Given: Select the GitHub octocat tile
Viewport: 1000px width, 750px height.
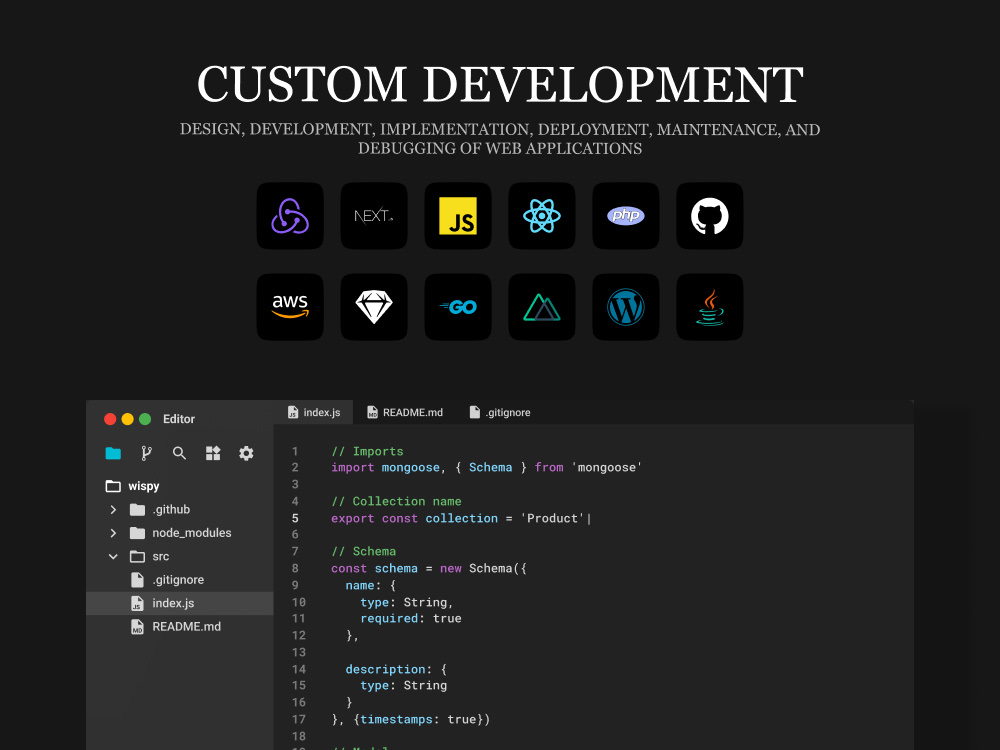Looking at the screenshot, I should click(x=710, y=216).
